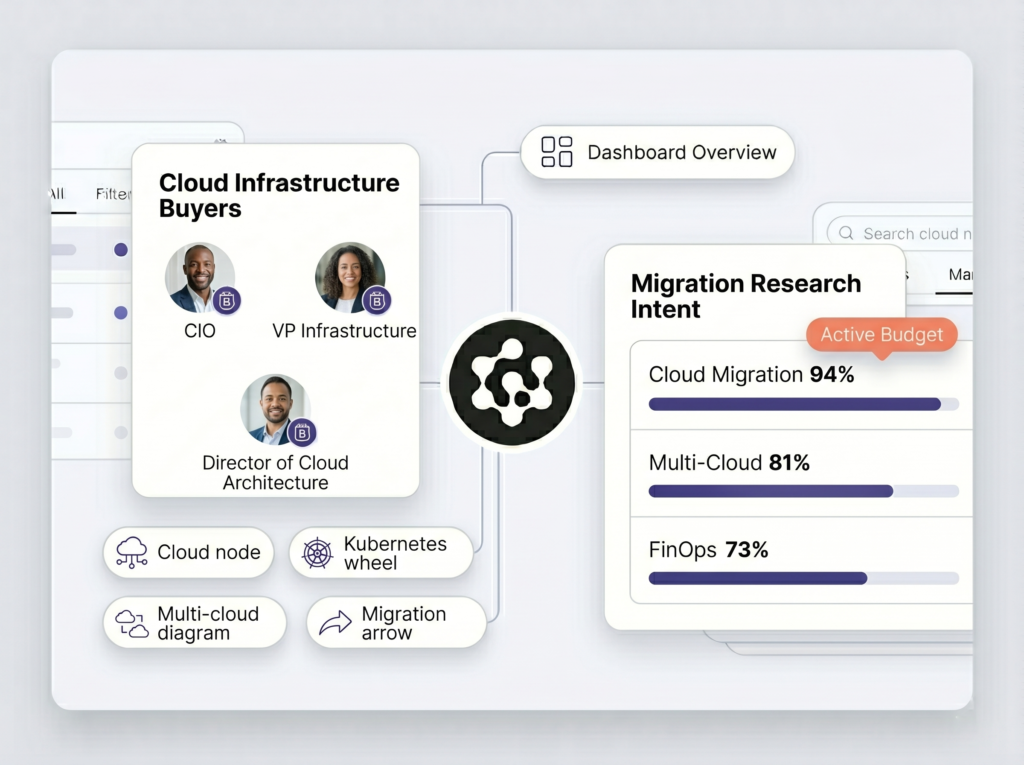
Task: Click the Migration Research Intent heading
Action: pos(746,296)
